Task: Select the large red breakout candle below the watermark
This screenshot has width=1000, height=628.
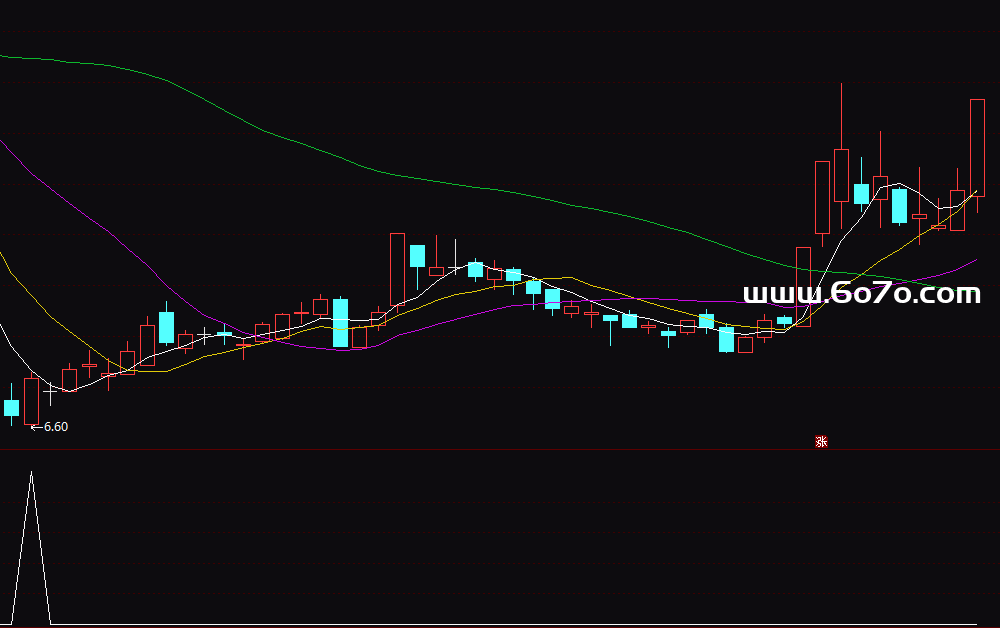Action: (x=803, y=287)
